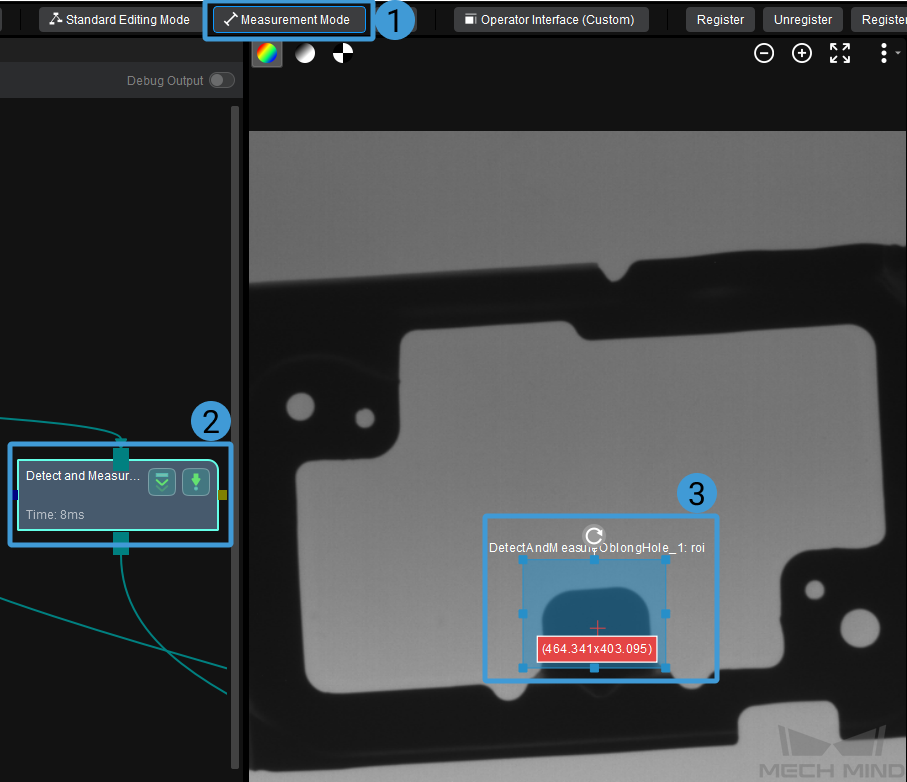The height and width of the screenshot is (782, 907).
Task: Click the step's yellow right-side port
Action: tap(223, 495)
